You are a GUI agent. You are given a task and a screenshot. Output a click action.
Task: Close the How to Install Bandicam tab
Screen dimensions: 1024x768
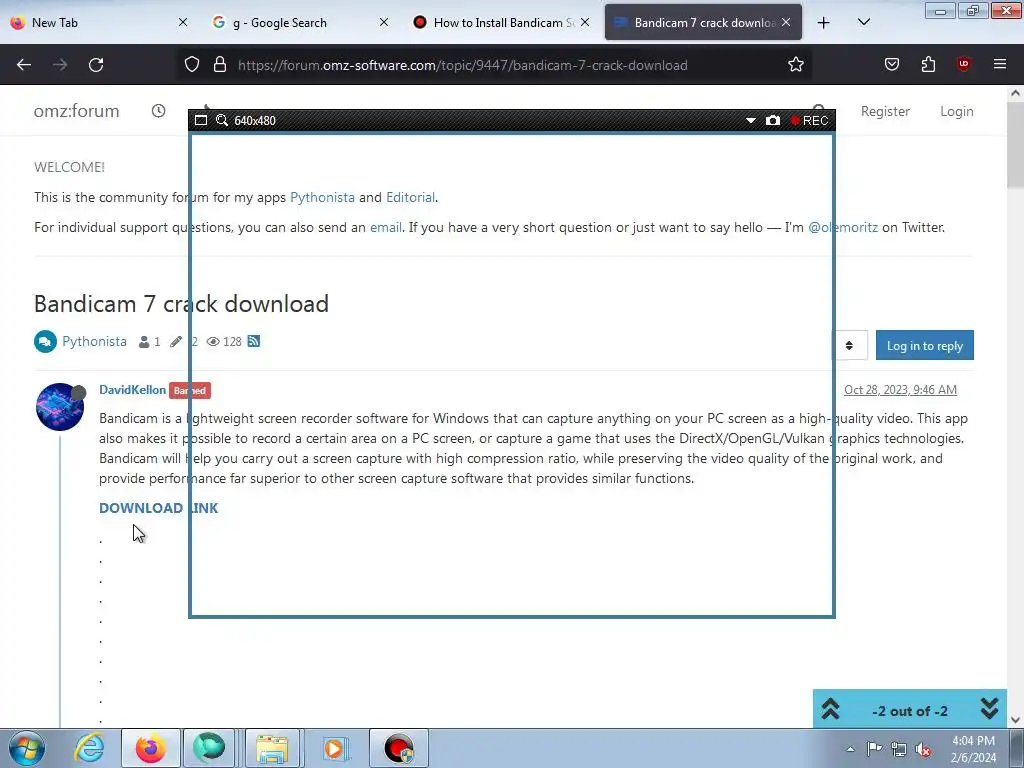coord(585,22)
